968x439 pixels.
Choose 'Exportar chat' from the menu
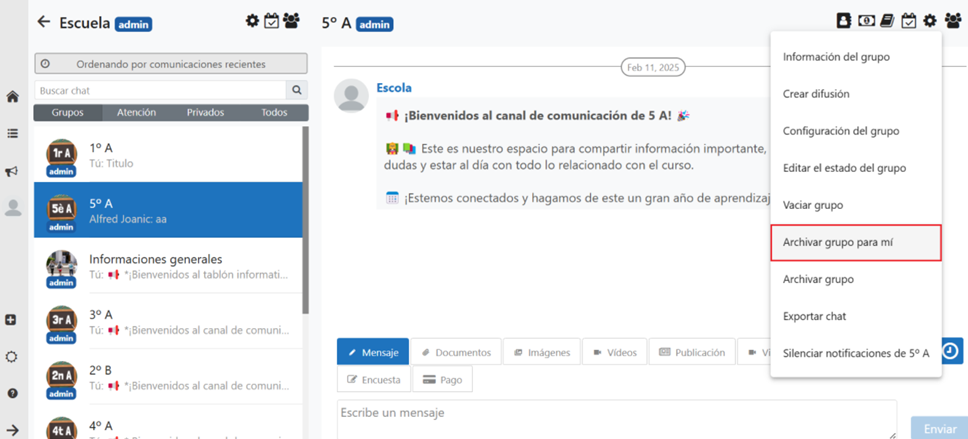[x=814, y=316]
